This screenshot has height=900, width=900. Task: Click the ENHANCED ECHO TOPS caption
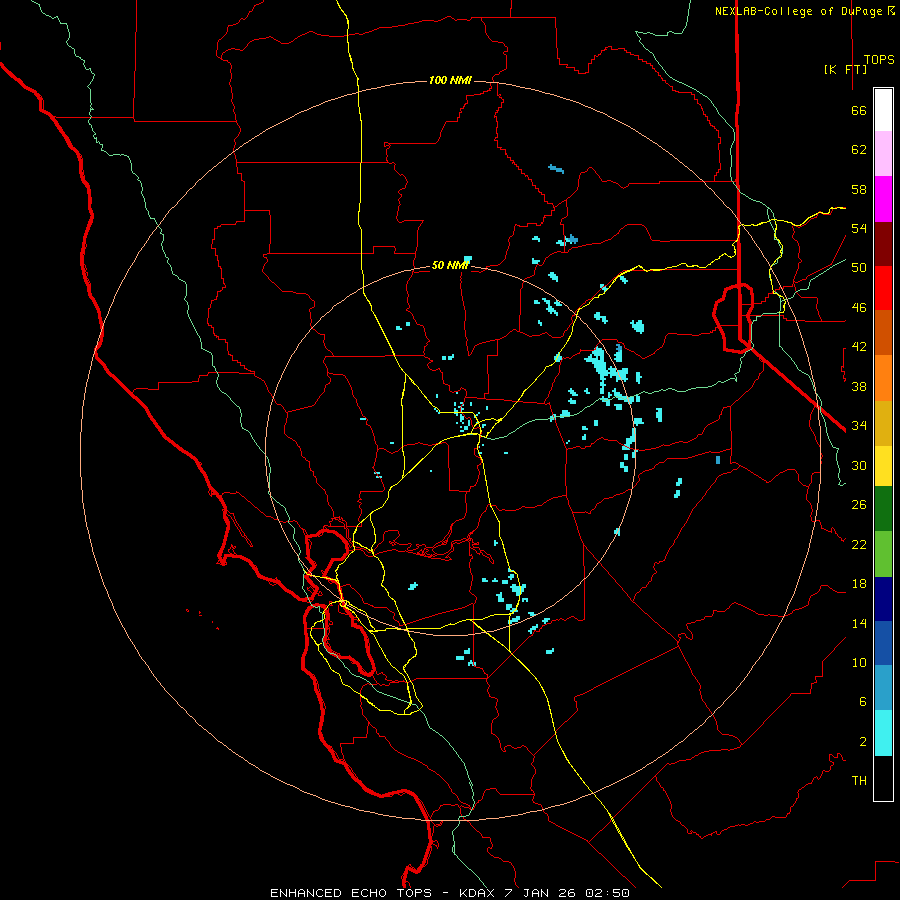click(351, 893)
